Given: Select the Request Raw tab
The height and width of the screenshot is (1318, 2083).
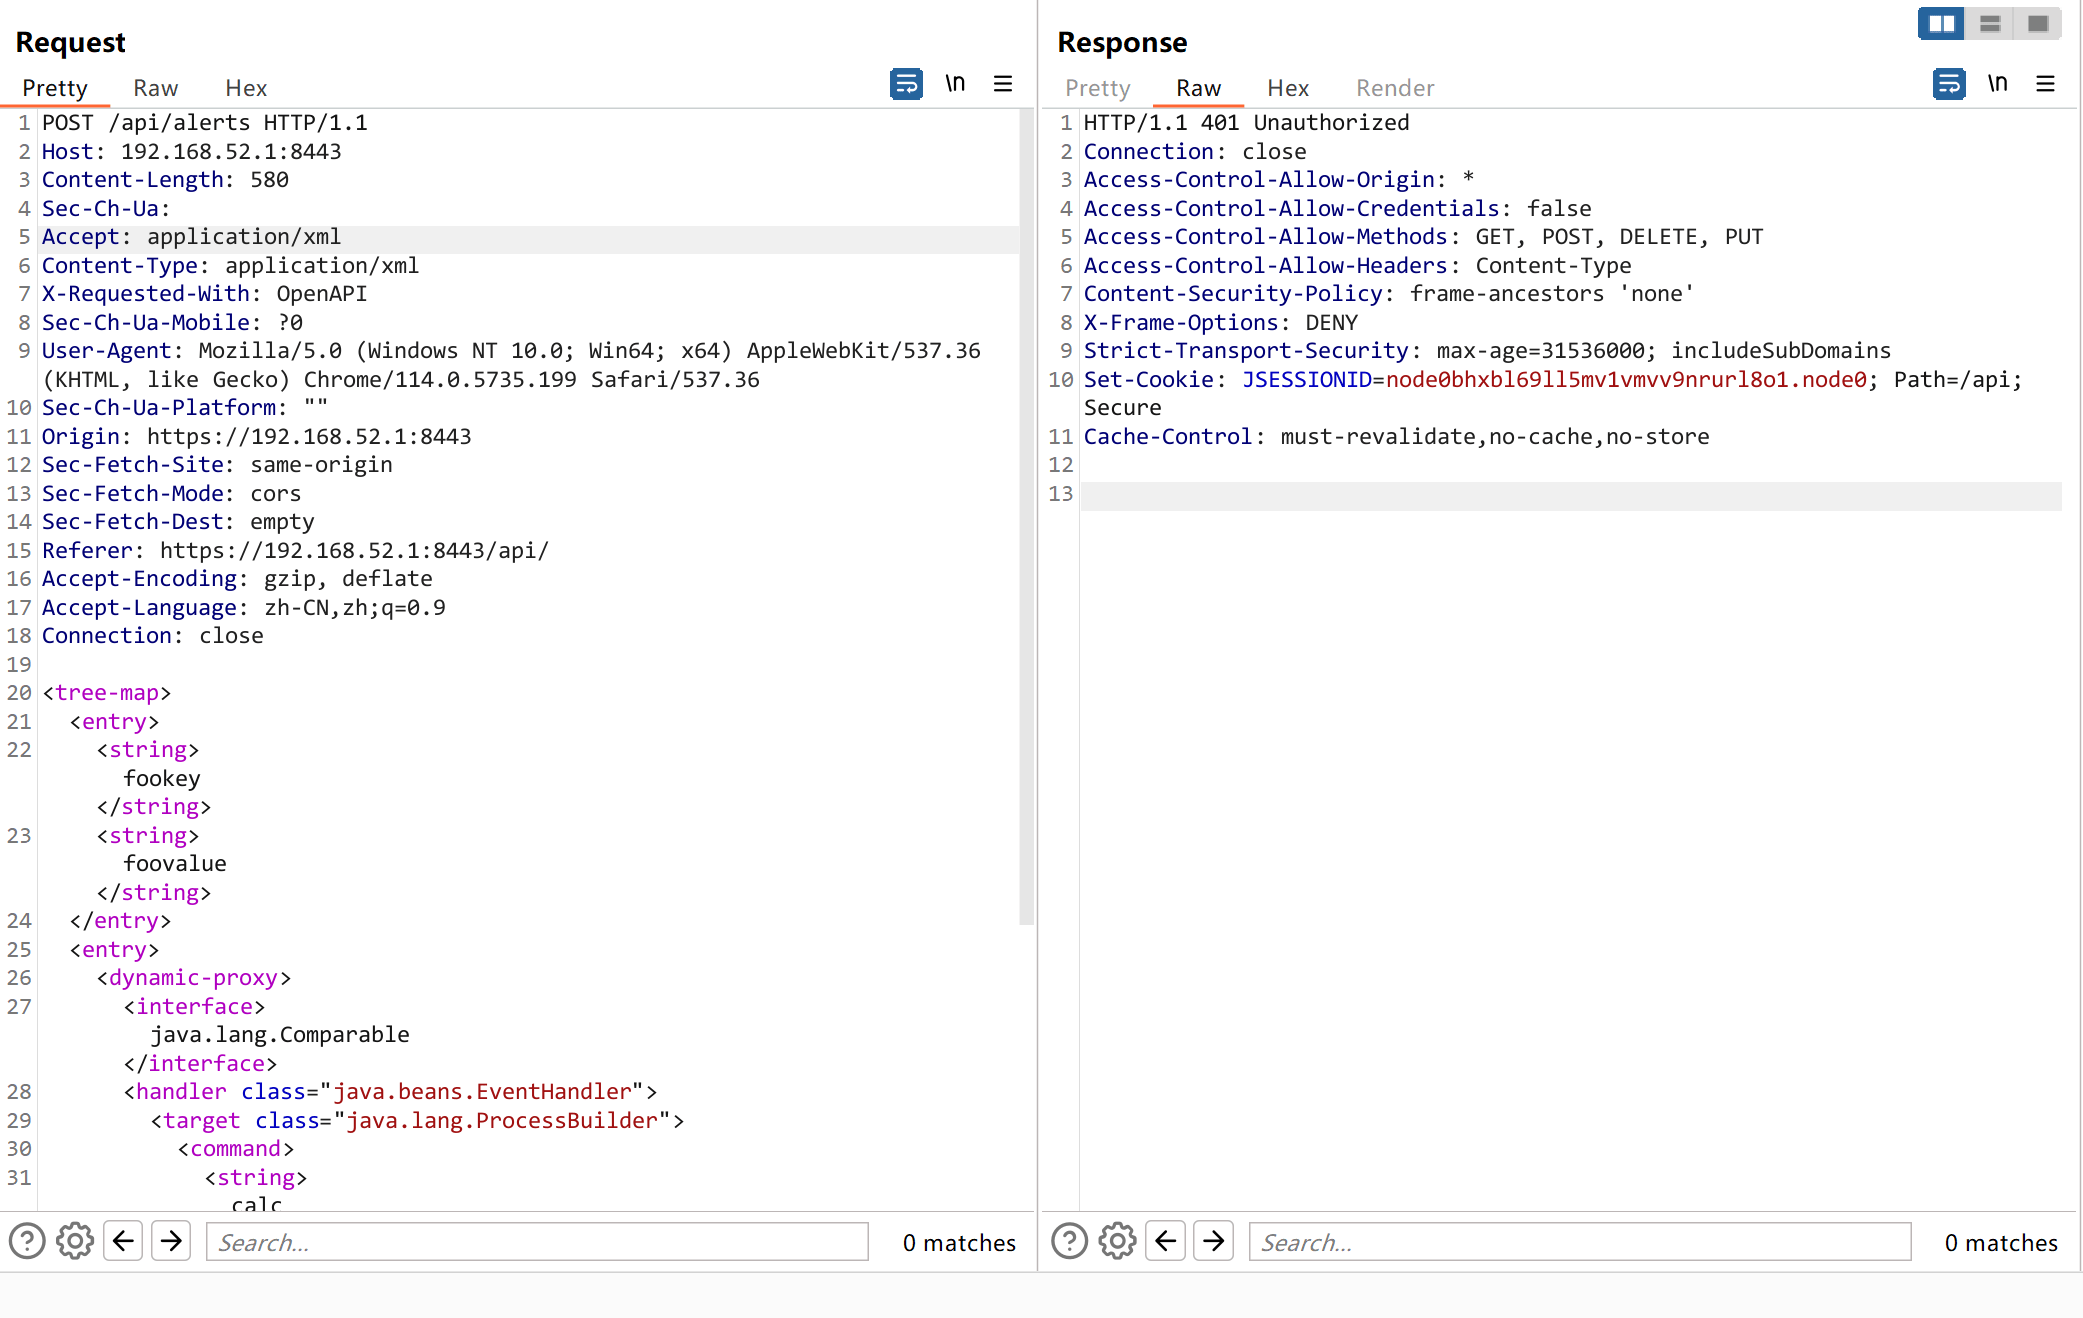Looking at the screenshot, I should point(156,88).
